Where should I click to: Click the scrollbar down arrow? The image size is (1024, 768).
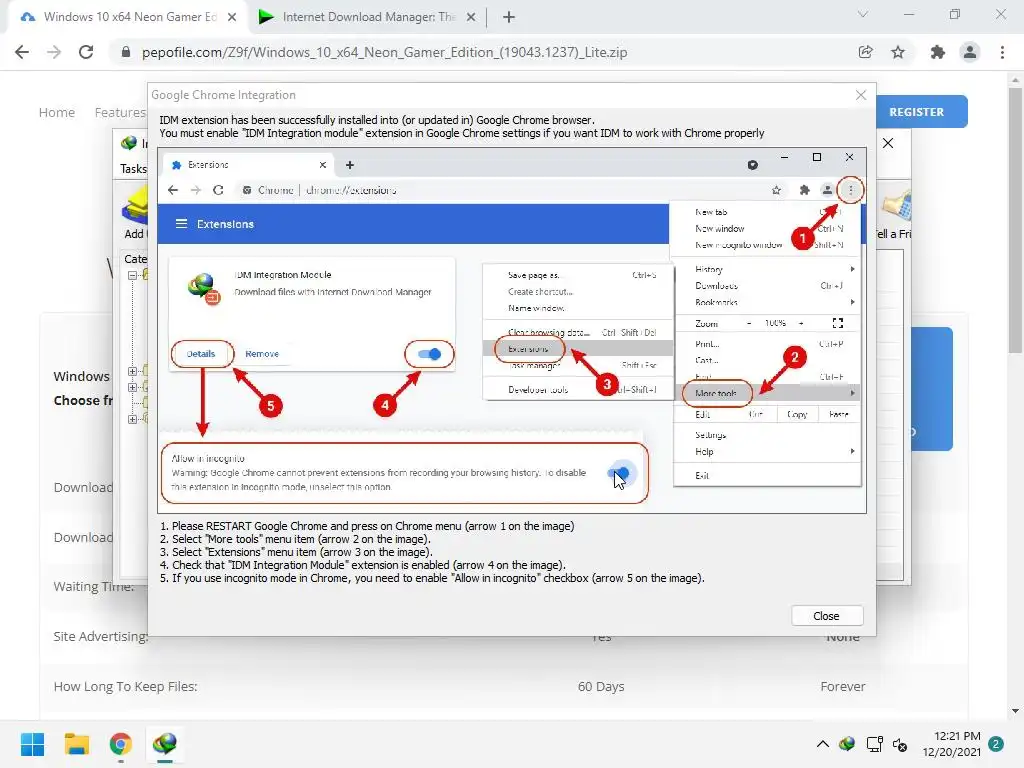pyautogui.click(x=1014, y=711)
